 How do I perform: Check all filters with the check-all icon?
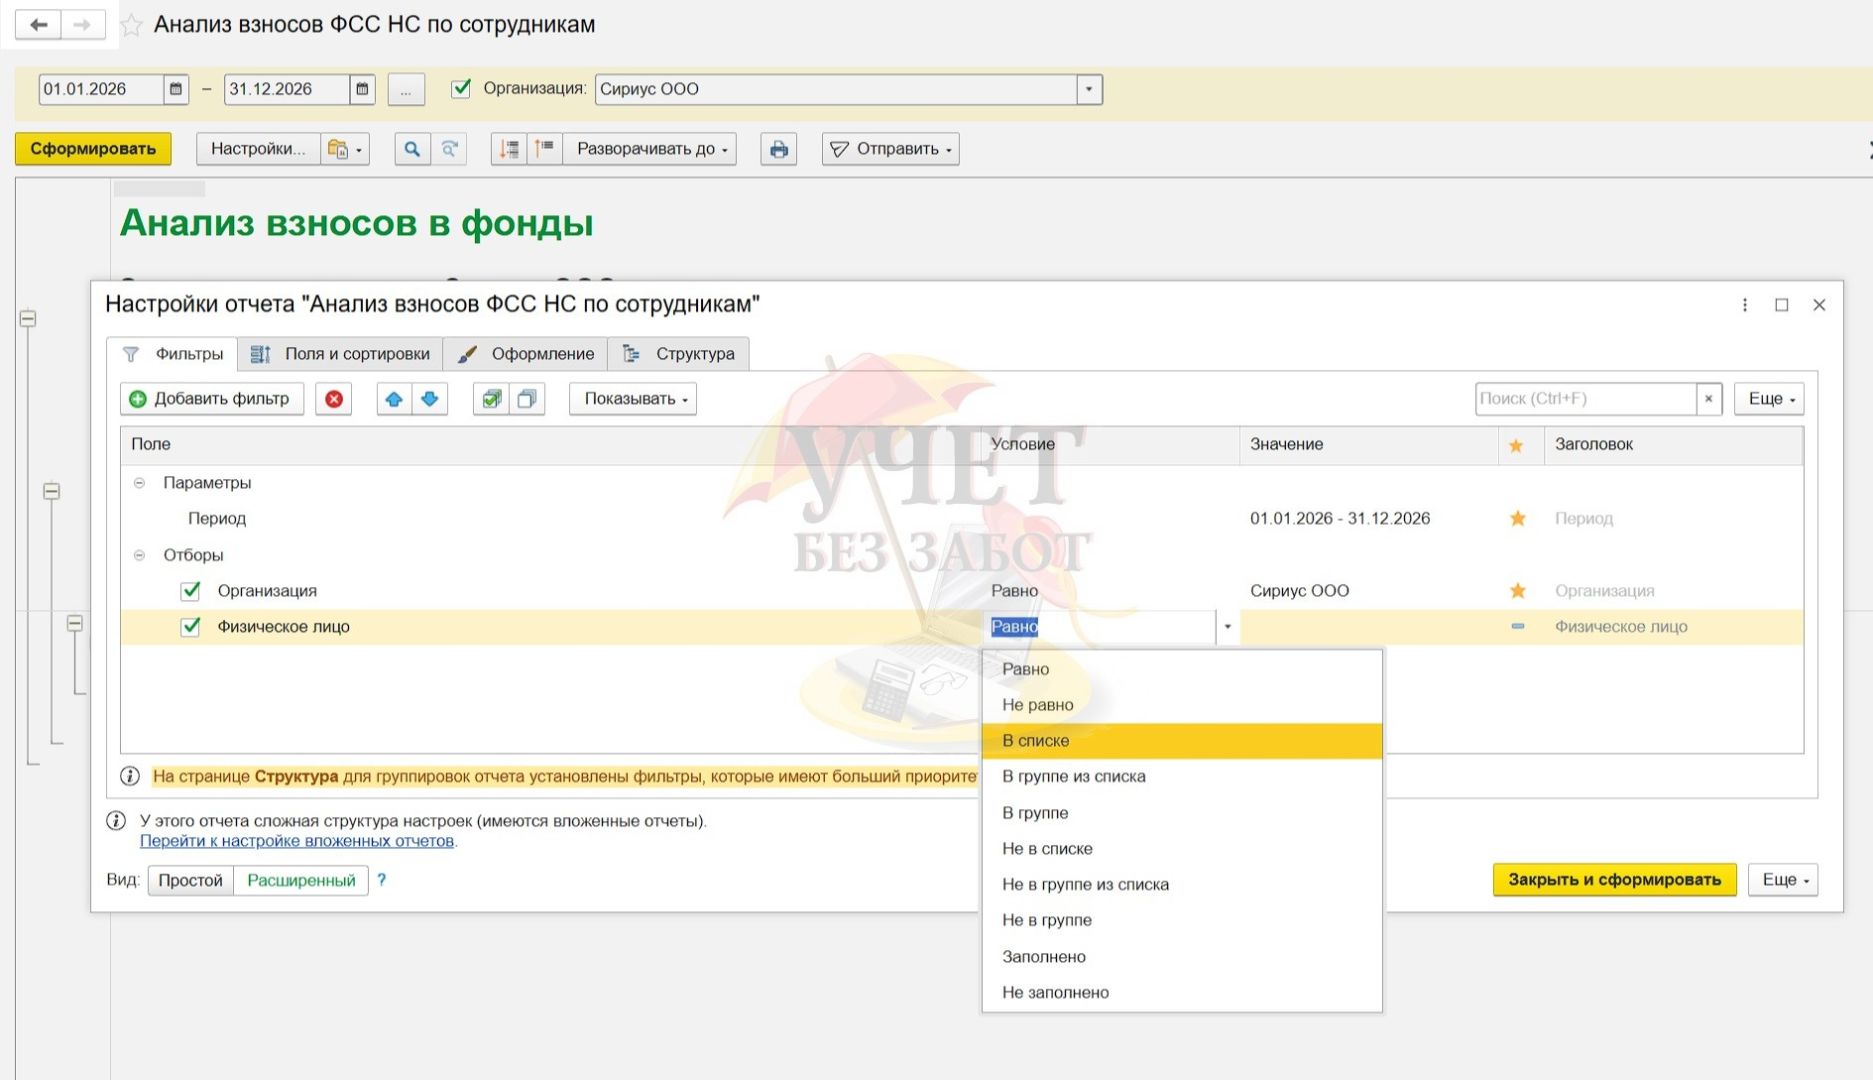491,399
